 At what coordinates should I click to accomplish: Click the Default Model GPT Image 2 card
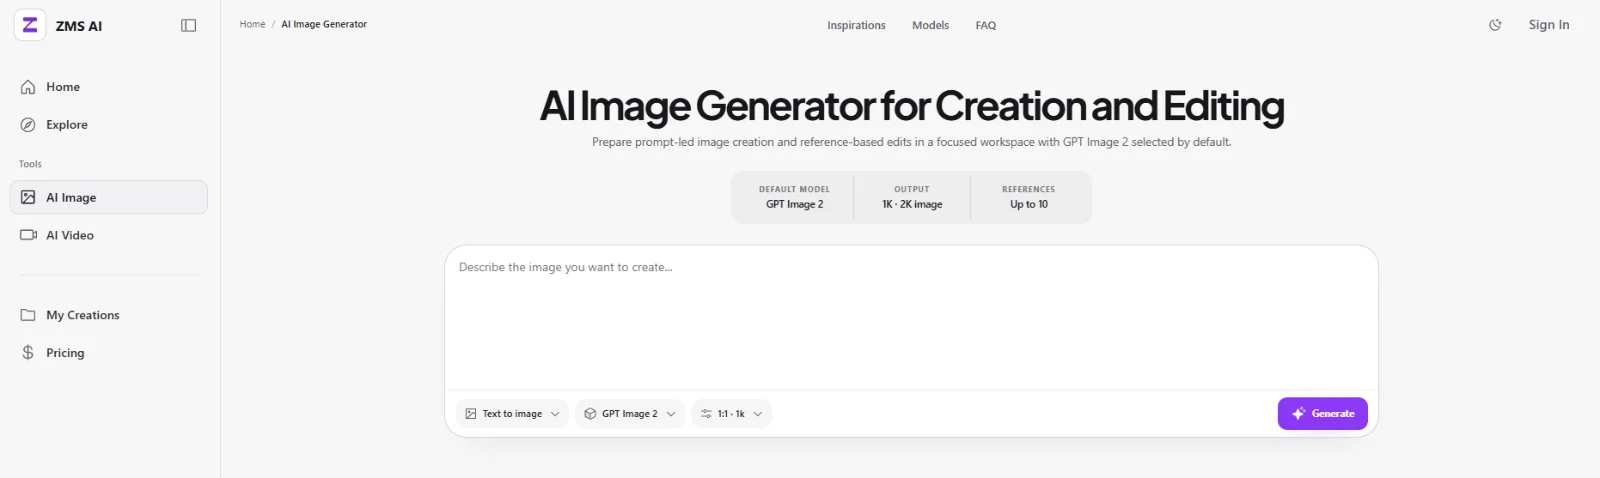tap(794, 197)
